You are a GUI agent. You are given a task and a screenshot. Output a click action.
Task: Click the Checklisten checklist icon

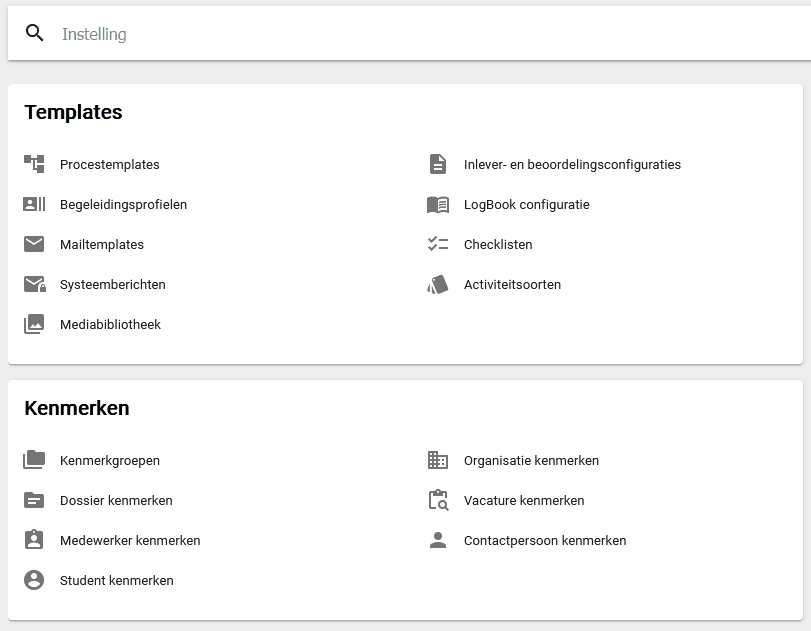[438, 244]
